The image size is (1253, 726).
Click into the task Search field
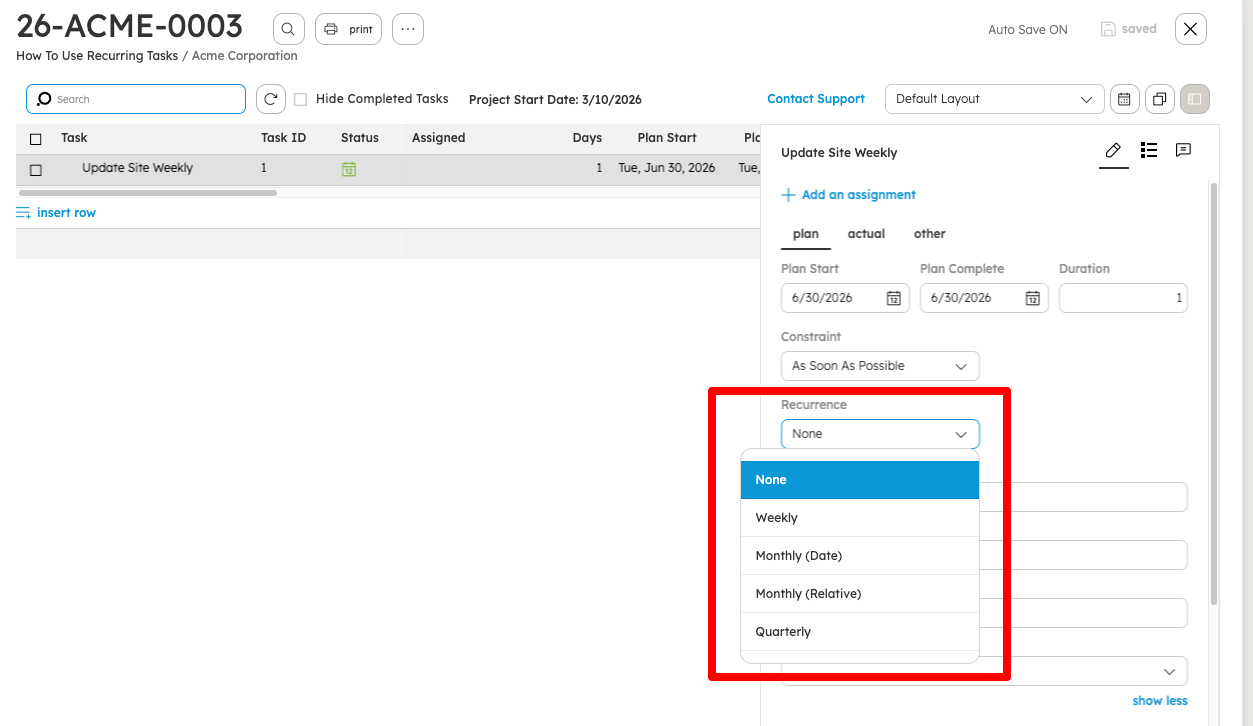[x=136, y=99]
